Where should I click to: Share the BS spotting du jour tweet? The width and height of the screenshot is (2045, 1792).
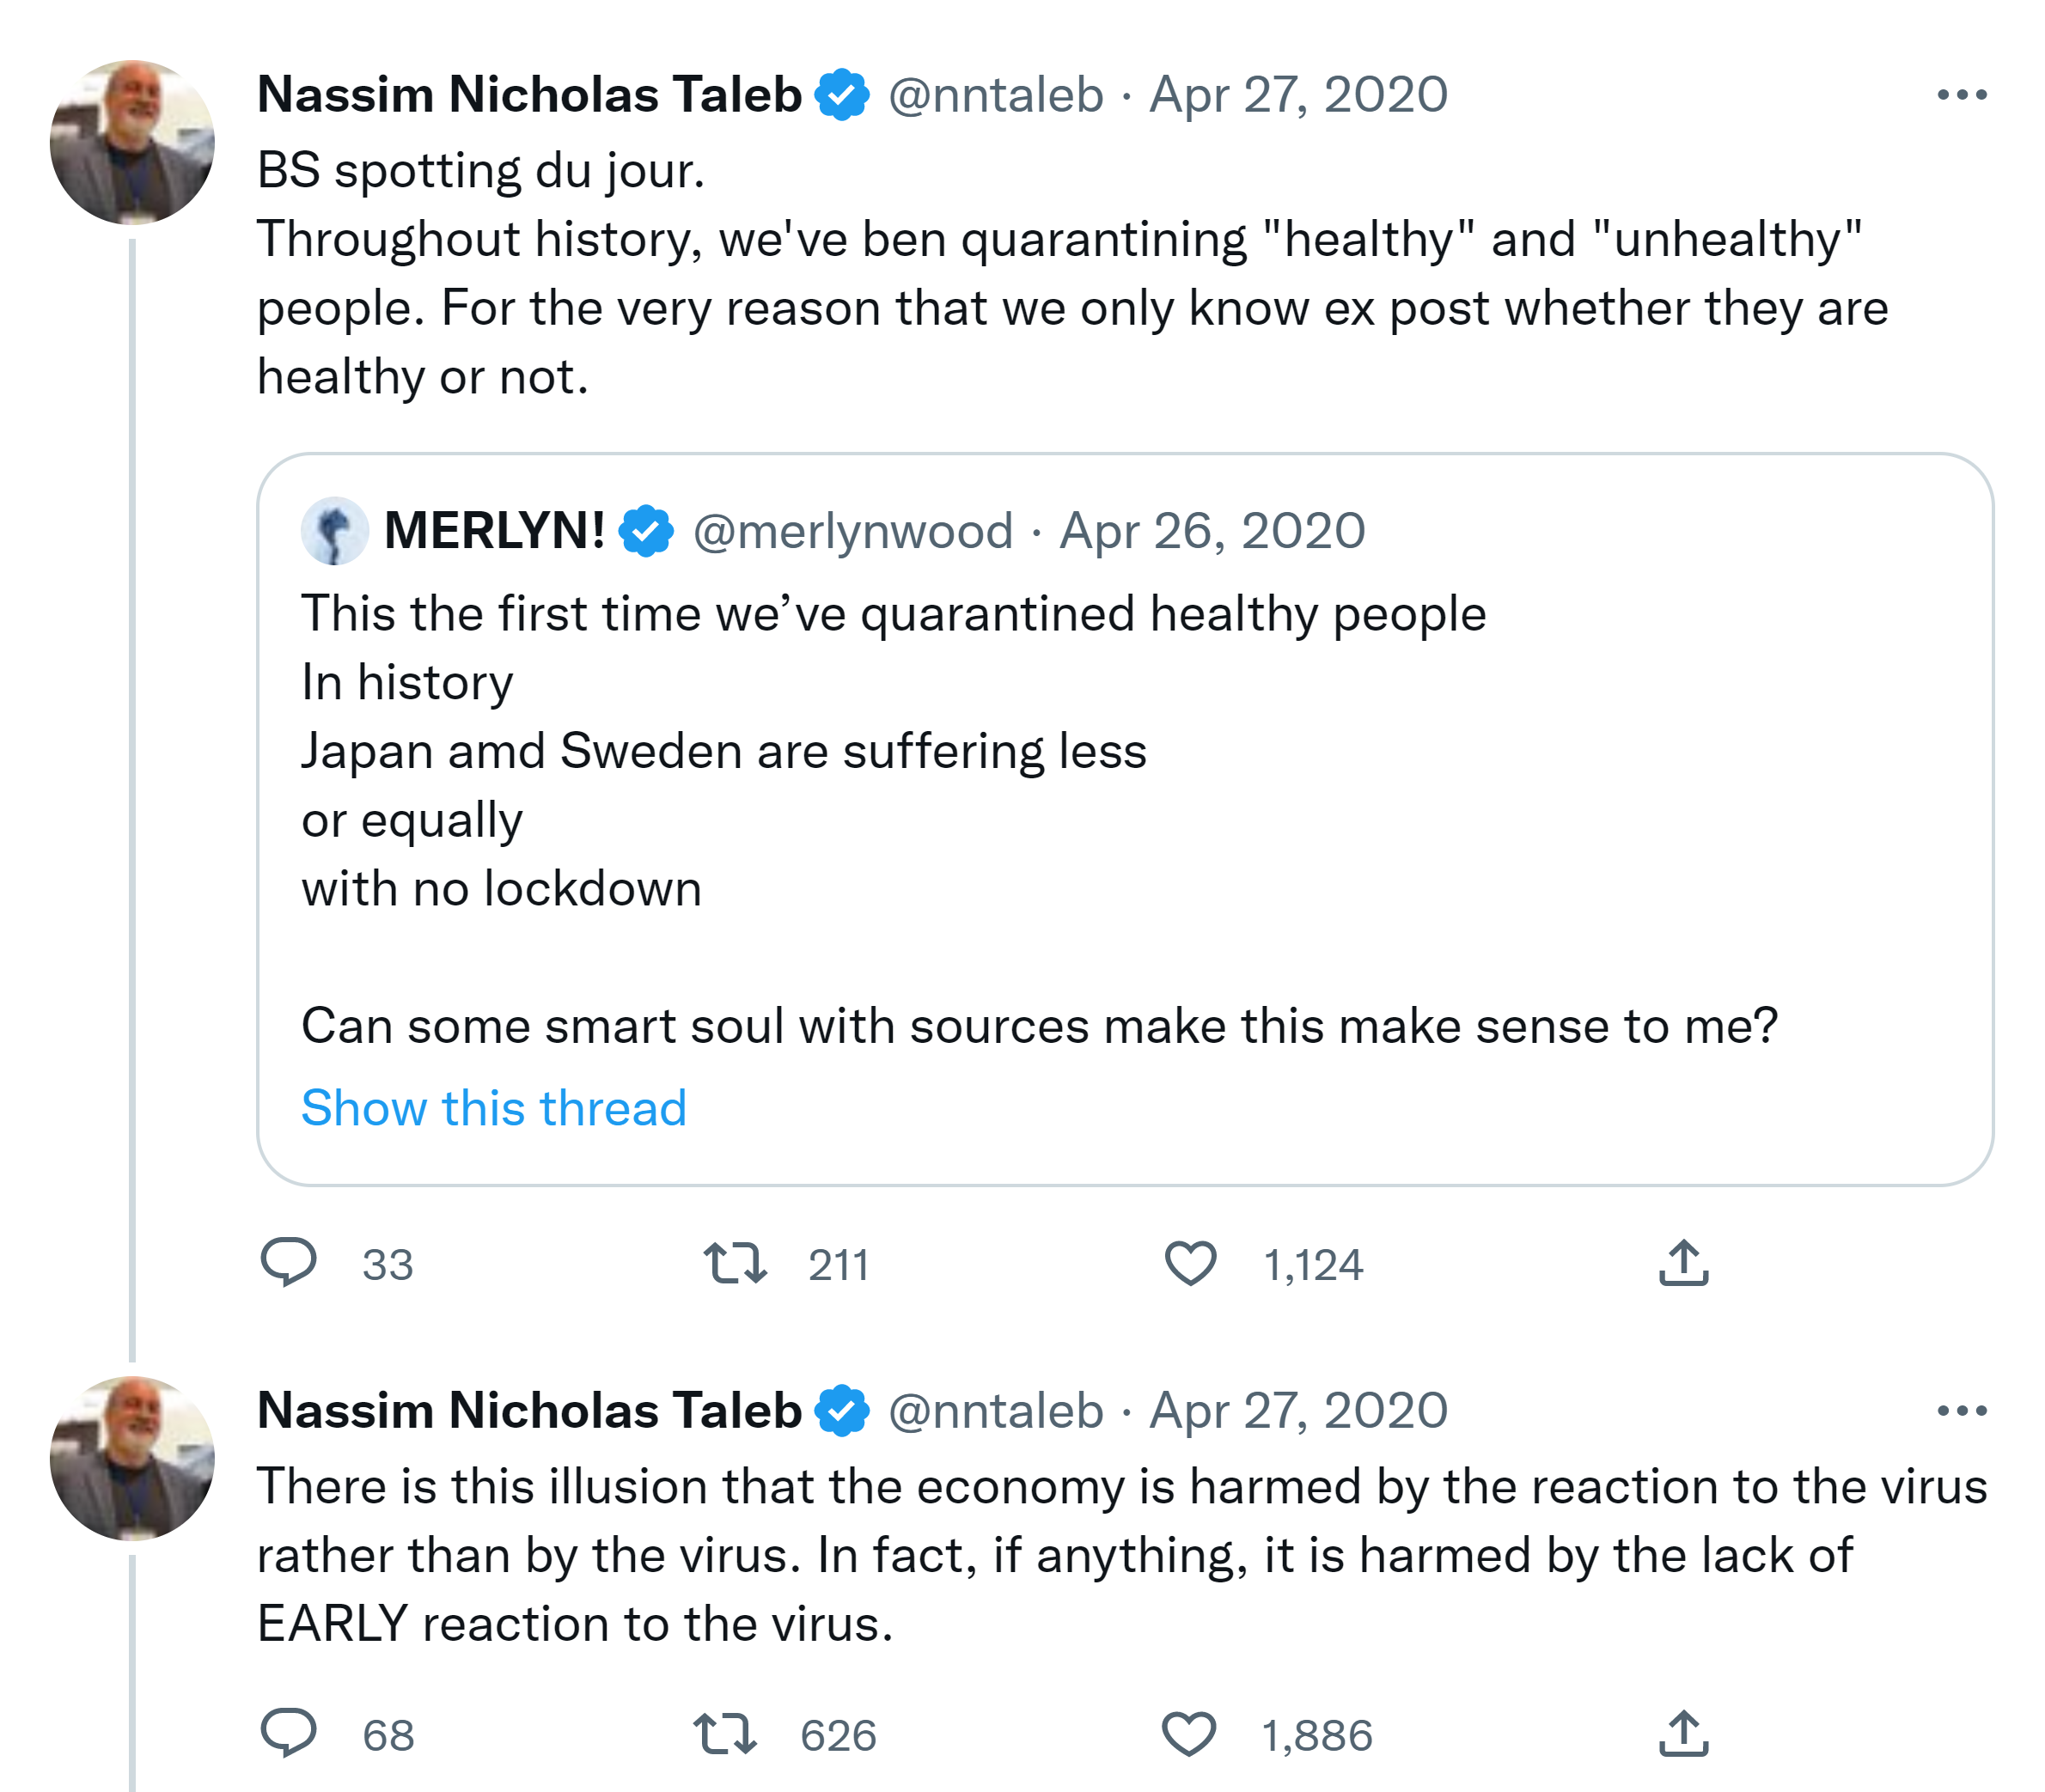point(1684,1262)
